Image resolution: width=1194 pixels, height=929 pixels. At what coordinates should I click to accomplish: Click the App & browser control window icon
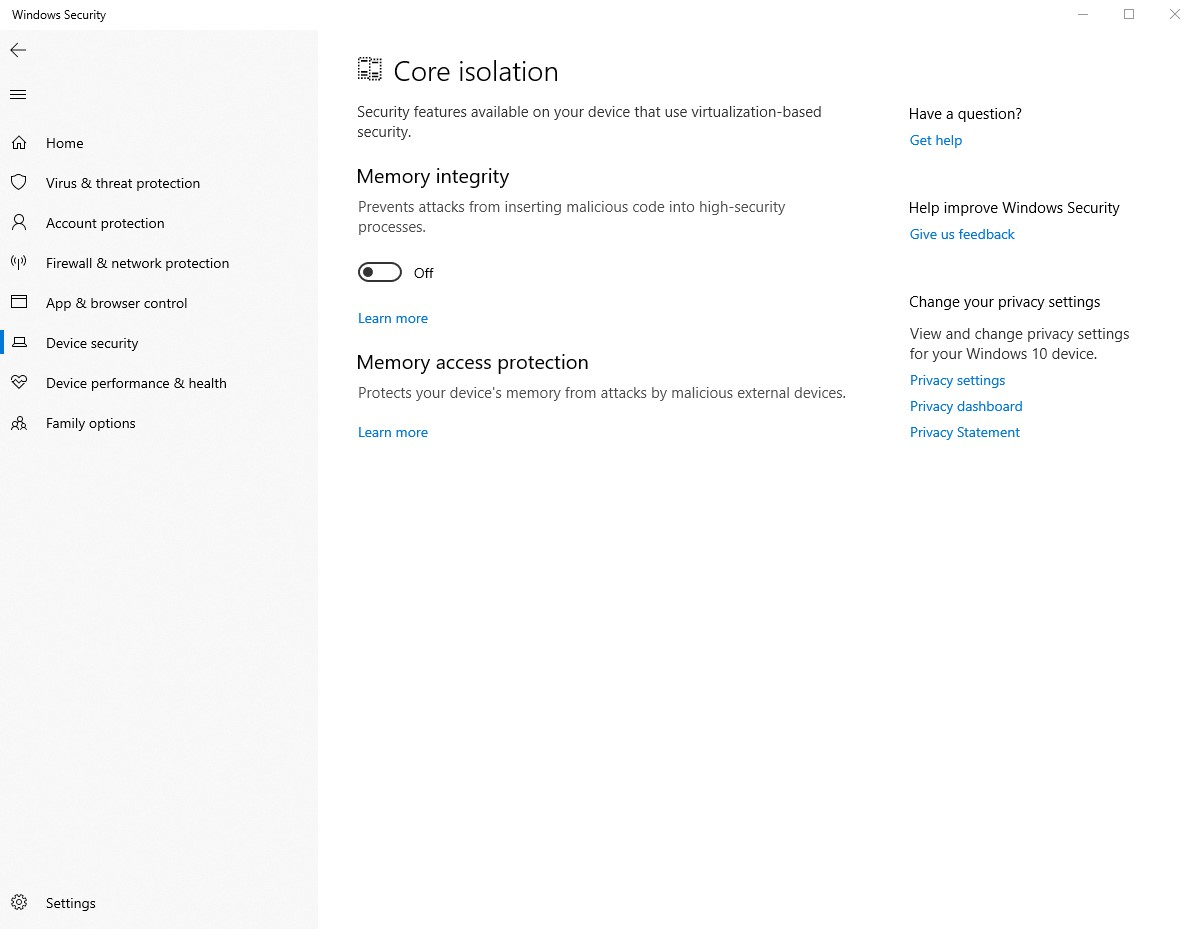19,303
